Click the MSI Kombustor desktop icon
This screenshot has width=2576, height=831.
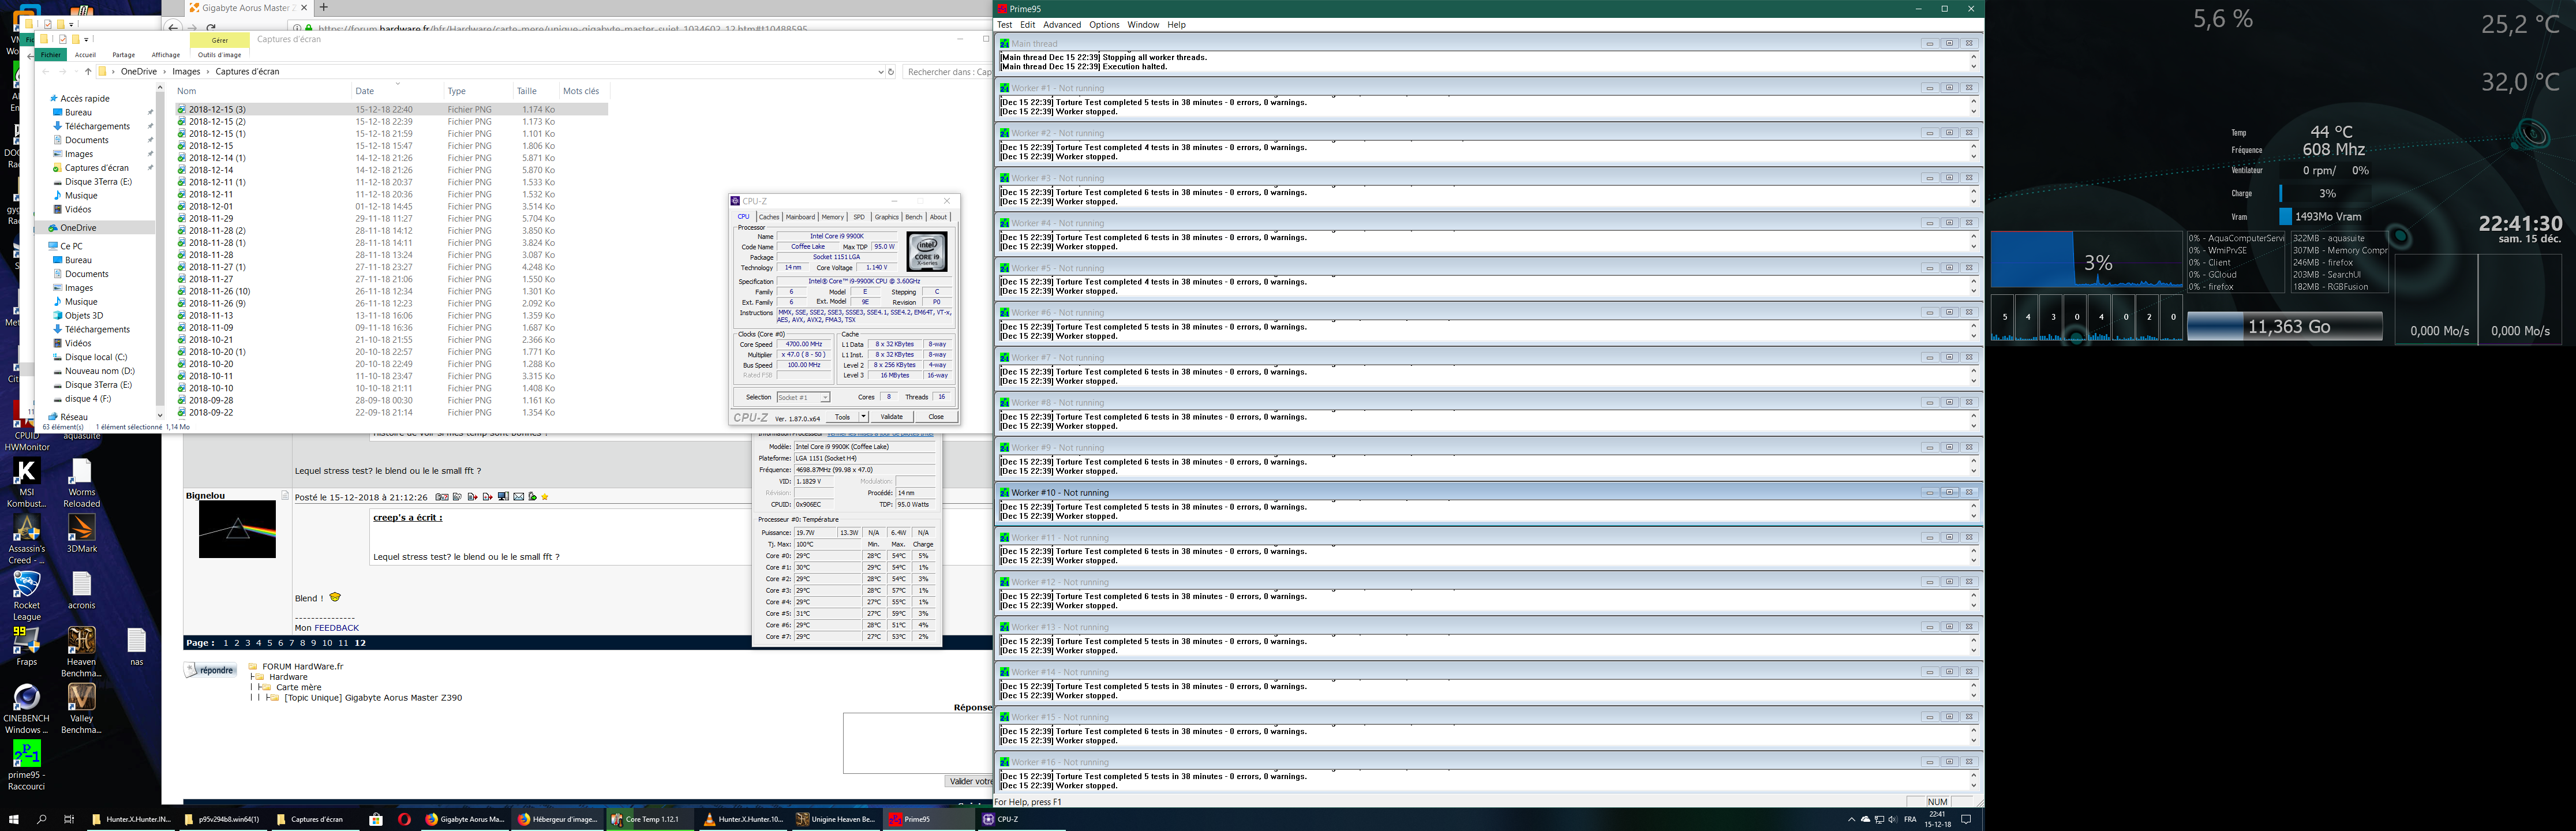click(26, 471)
